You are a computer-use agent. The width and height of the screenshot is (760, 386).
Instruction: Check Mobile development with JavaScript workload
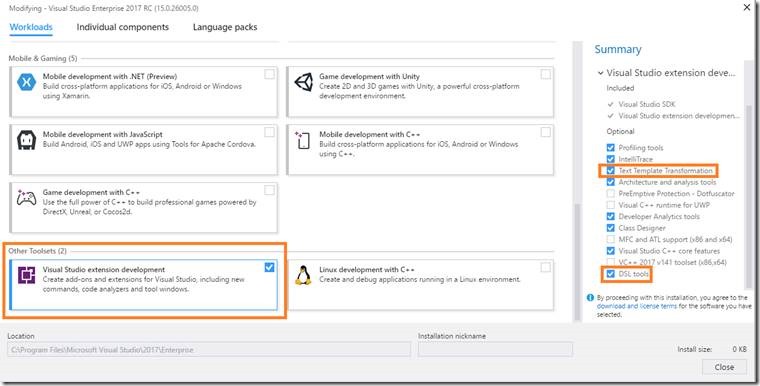click(269, 132)
